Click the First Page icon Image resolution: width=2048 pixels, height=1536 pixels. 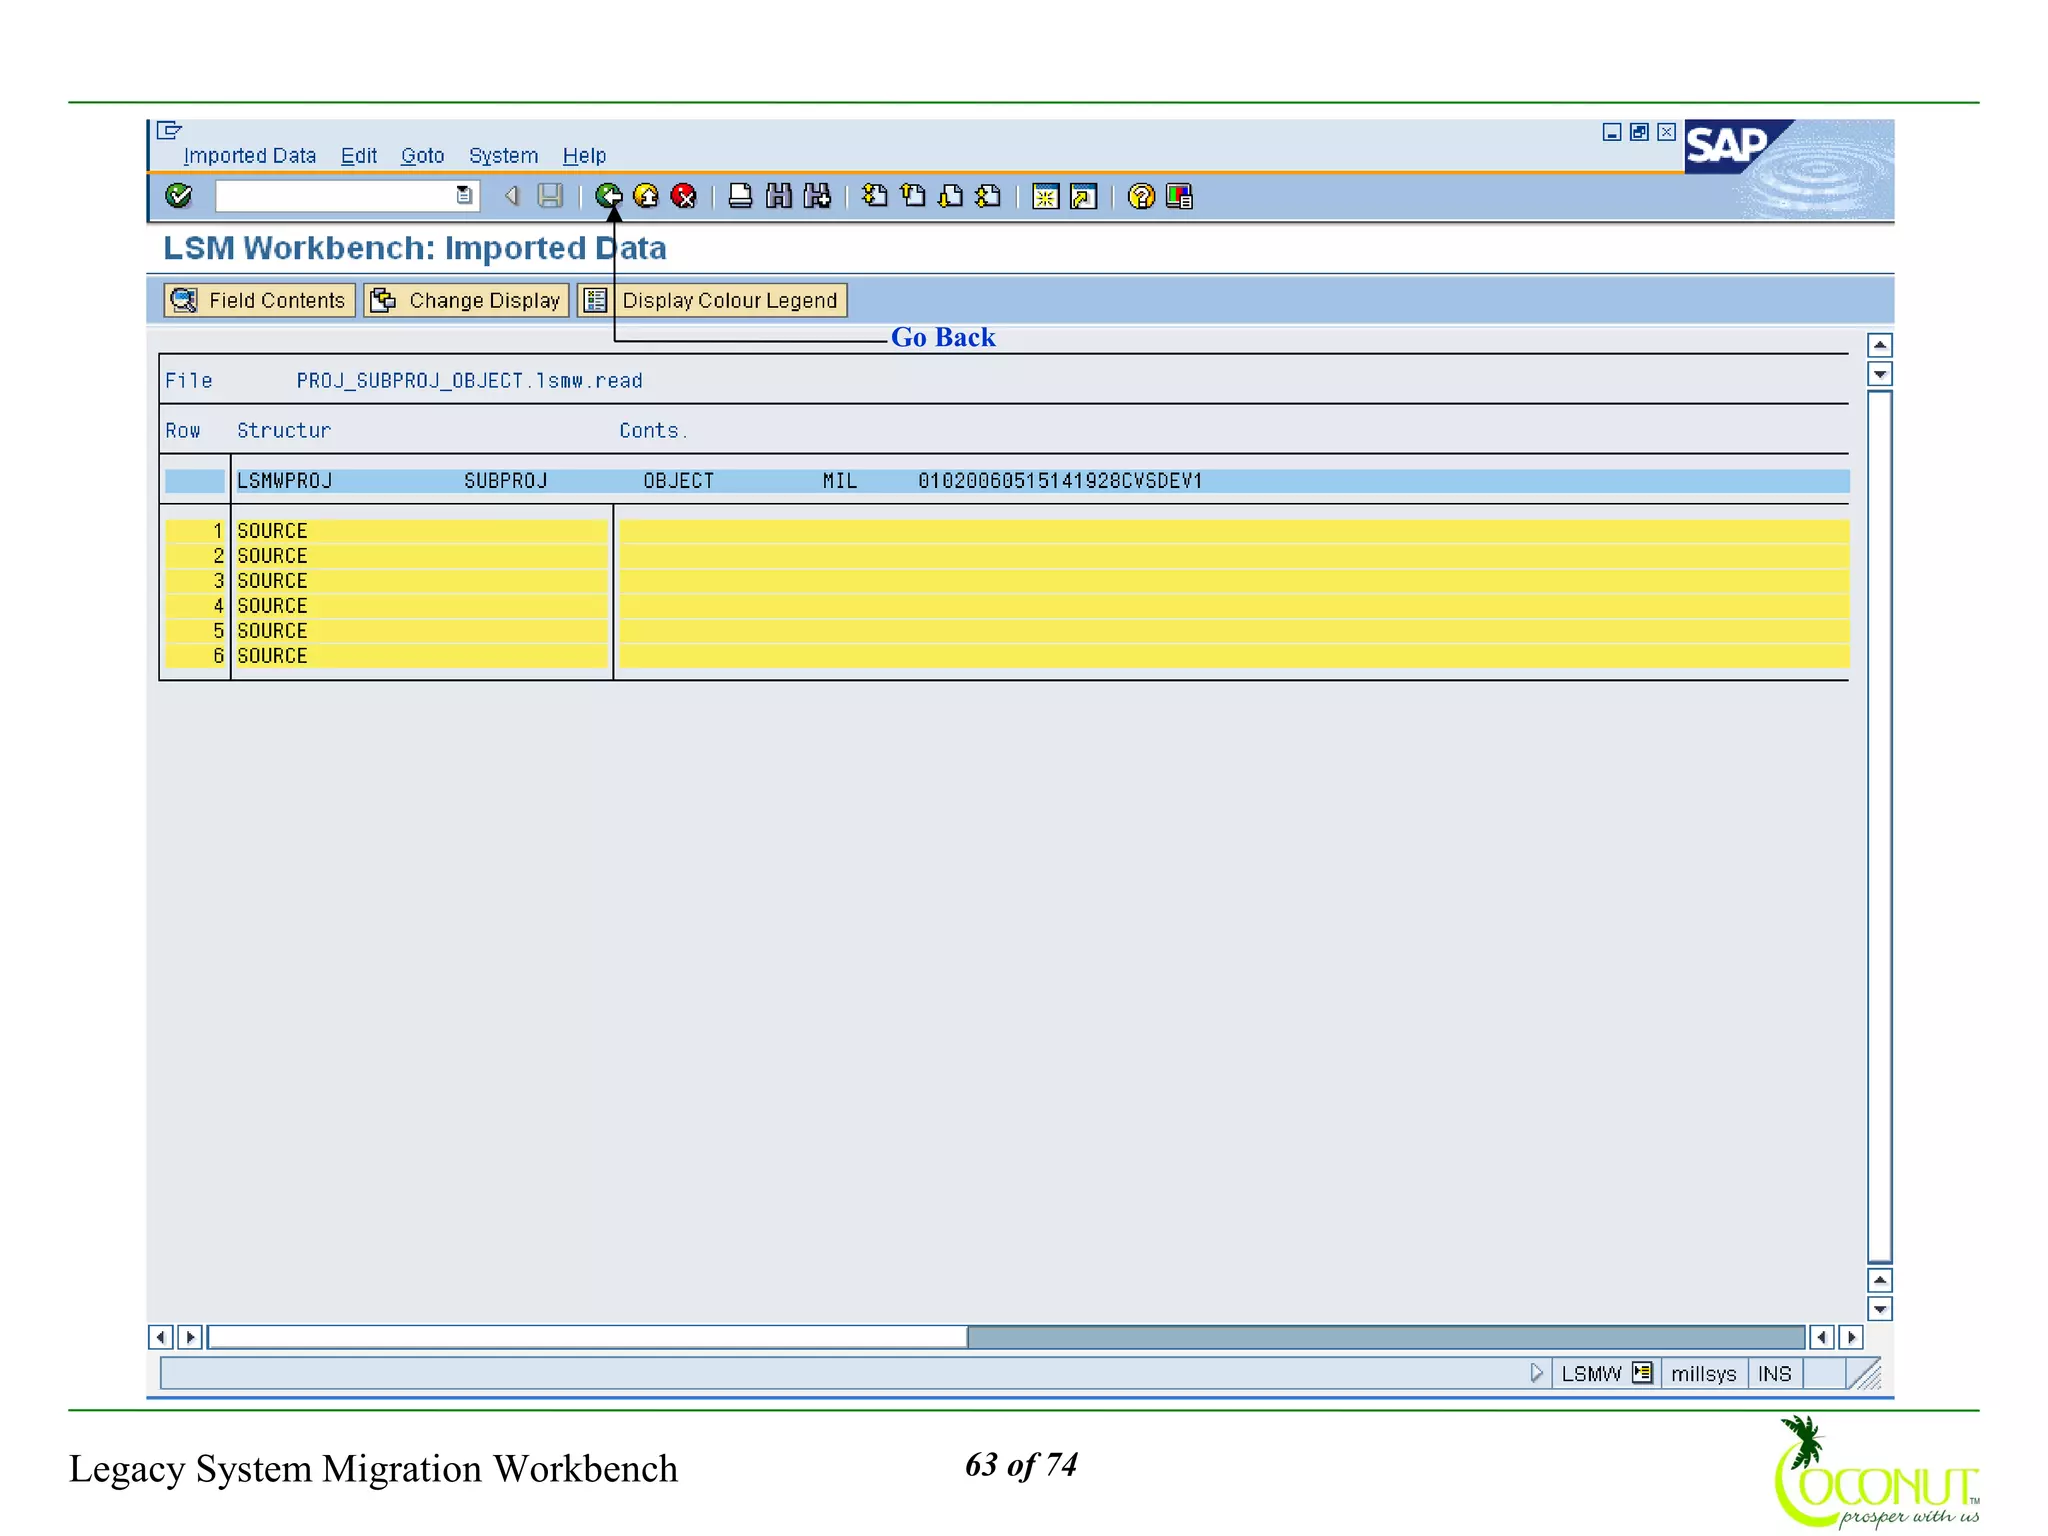point(875,196)
